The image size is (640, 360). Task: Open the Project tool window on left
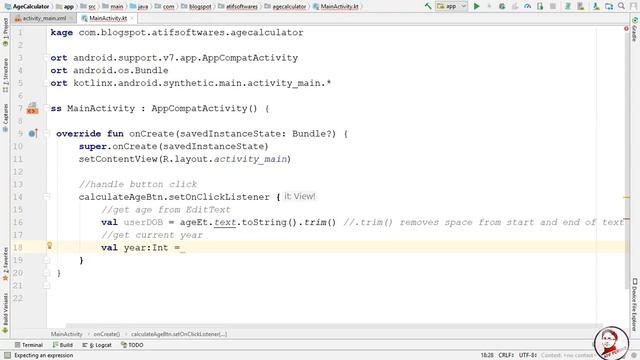5,32
